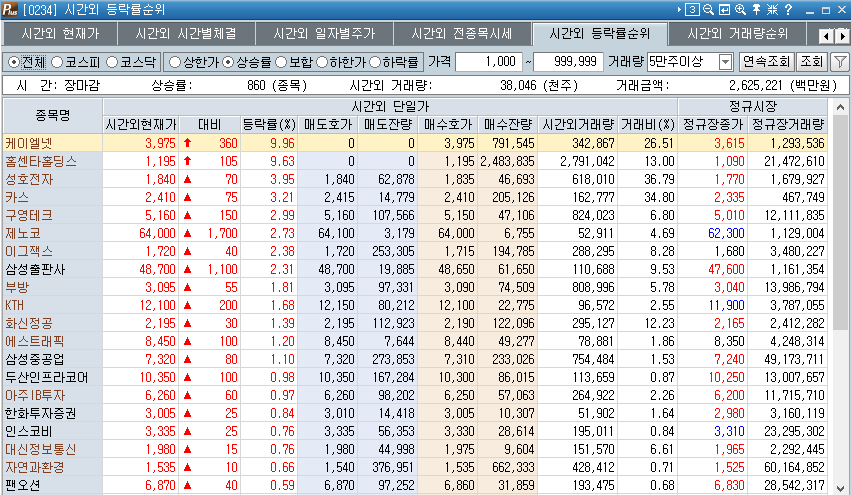Select the 카스 stock name

17,197
